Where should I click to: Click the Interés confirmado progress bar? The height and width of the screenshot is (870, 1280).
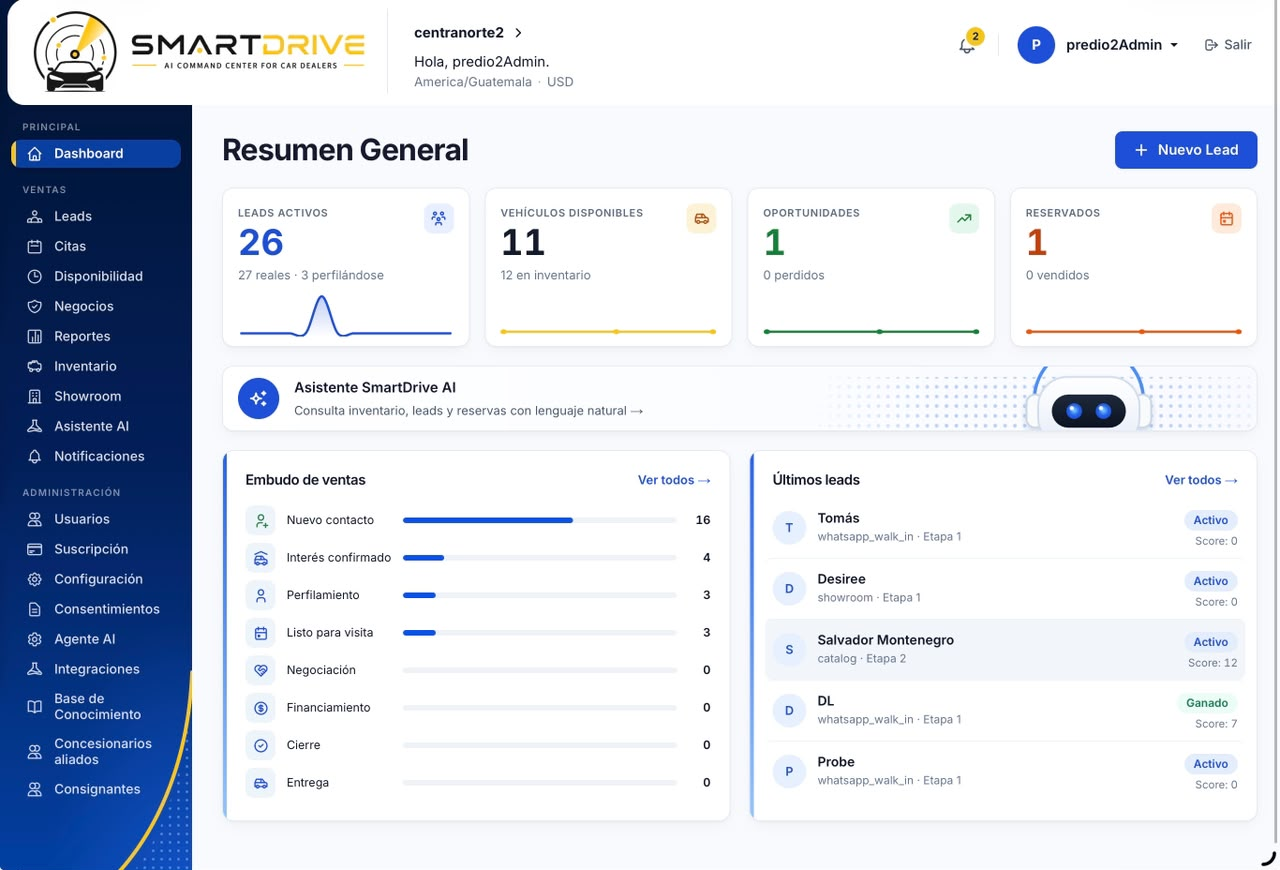click(x=540, y=558)
